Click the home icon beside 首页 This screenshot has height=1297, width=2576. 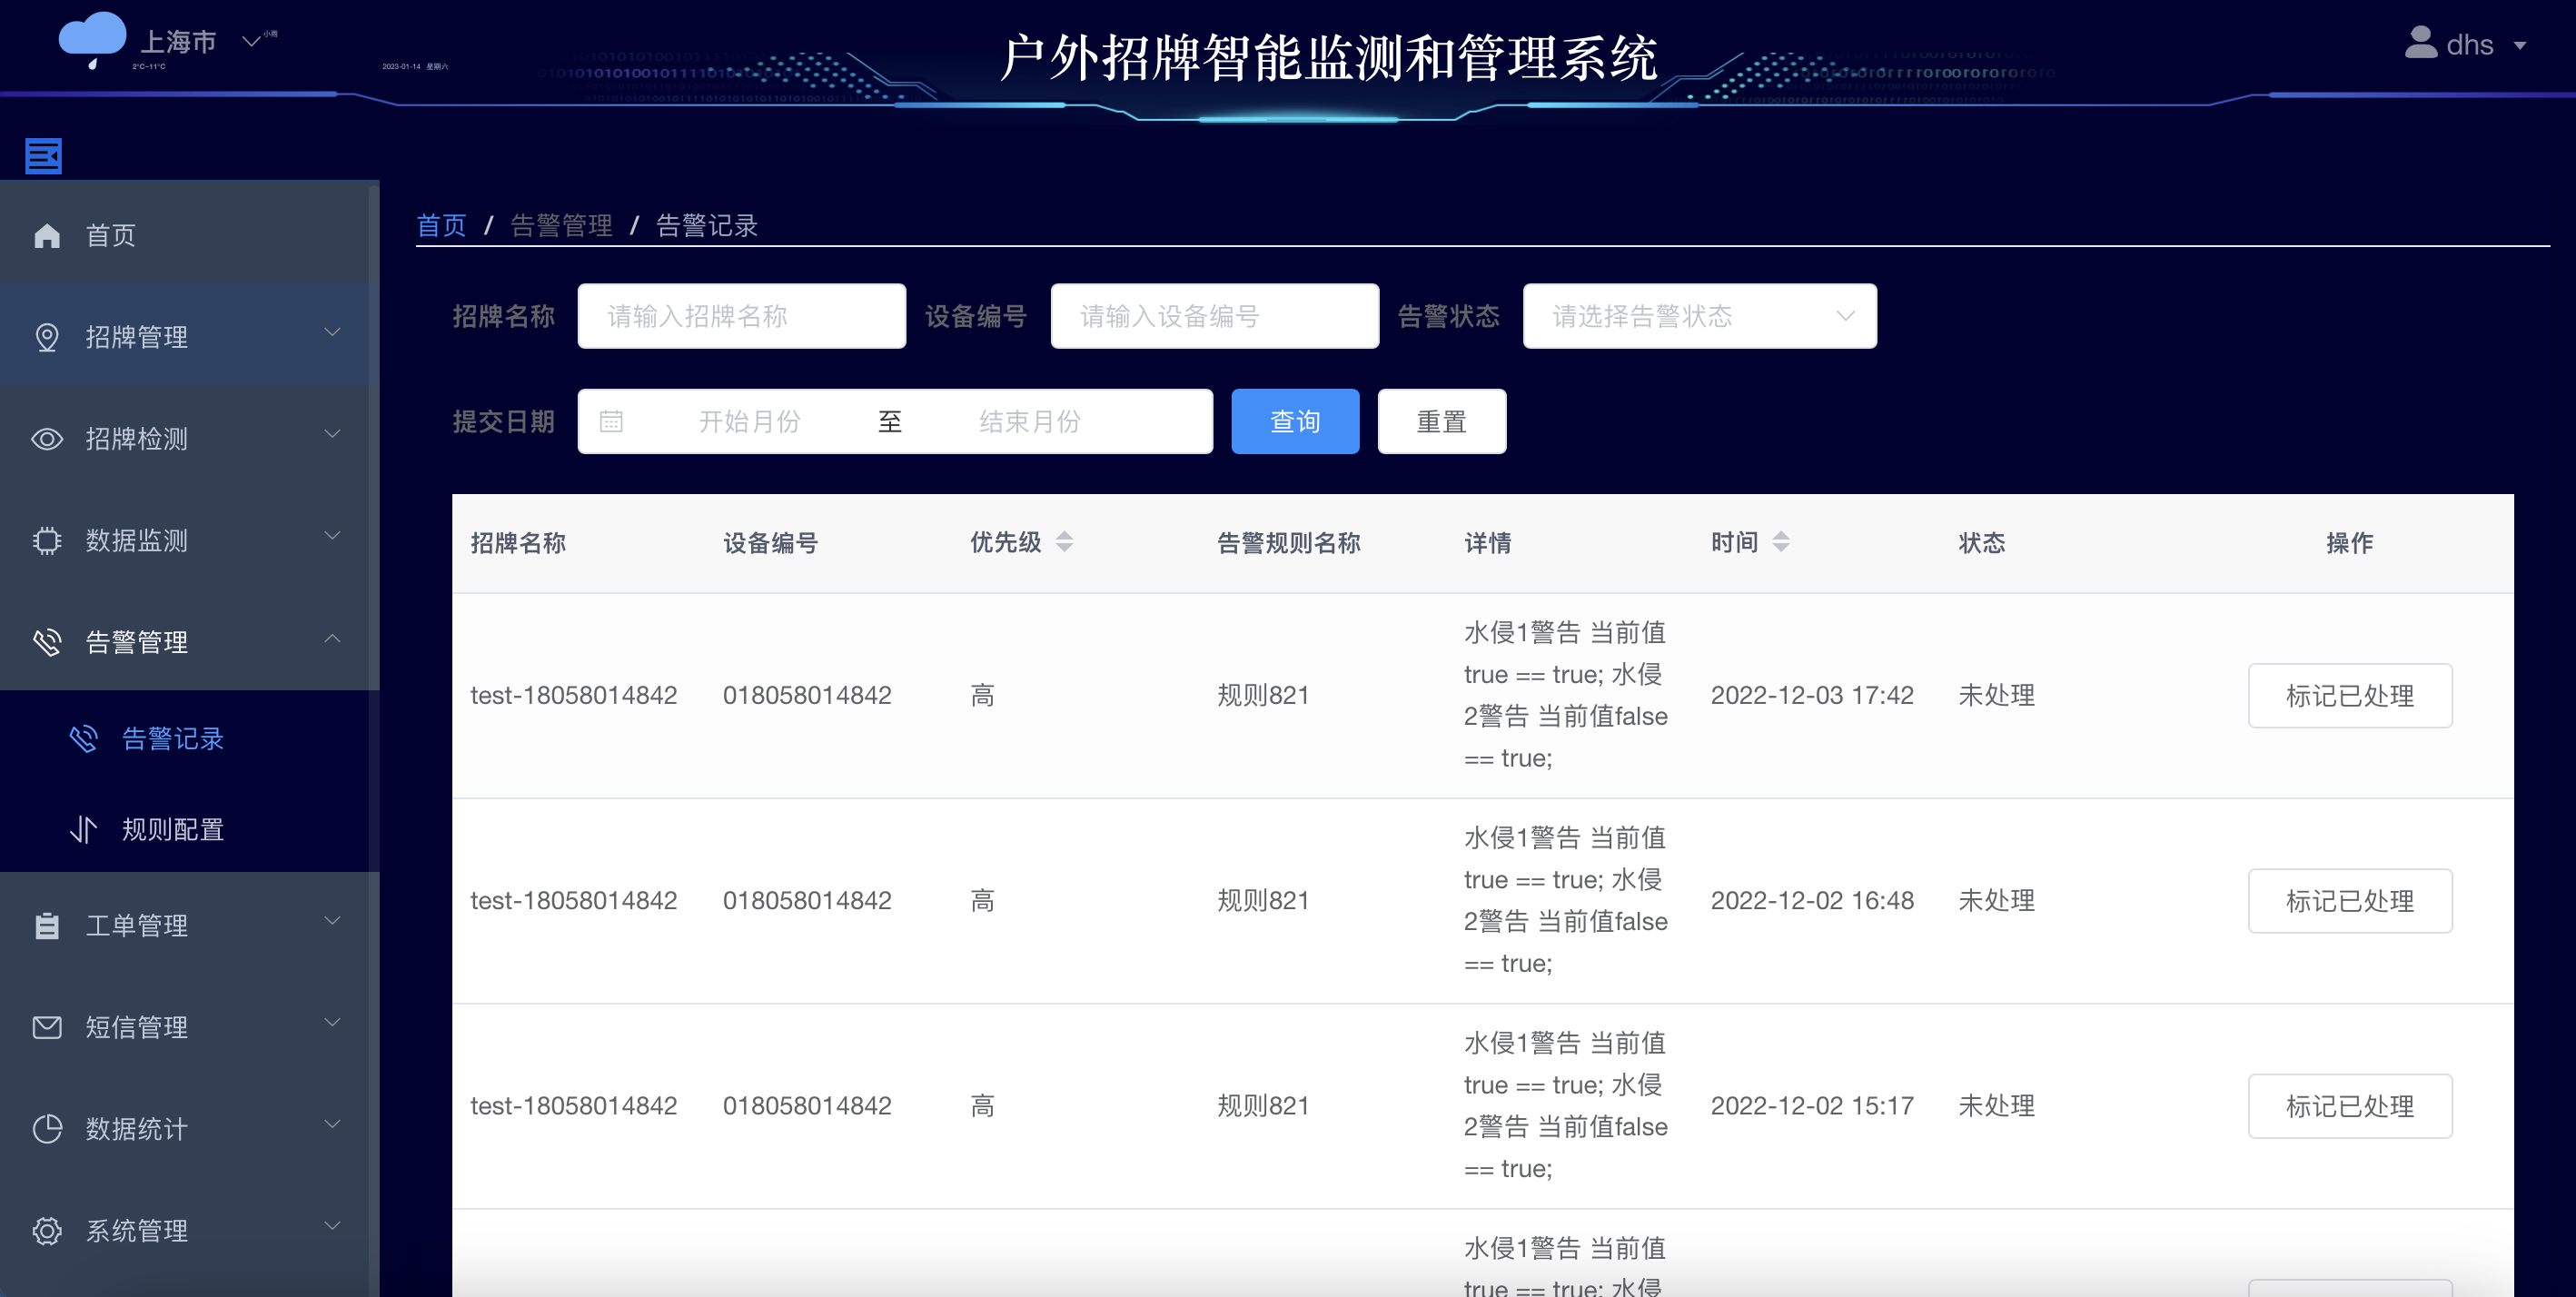point(47,235)
